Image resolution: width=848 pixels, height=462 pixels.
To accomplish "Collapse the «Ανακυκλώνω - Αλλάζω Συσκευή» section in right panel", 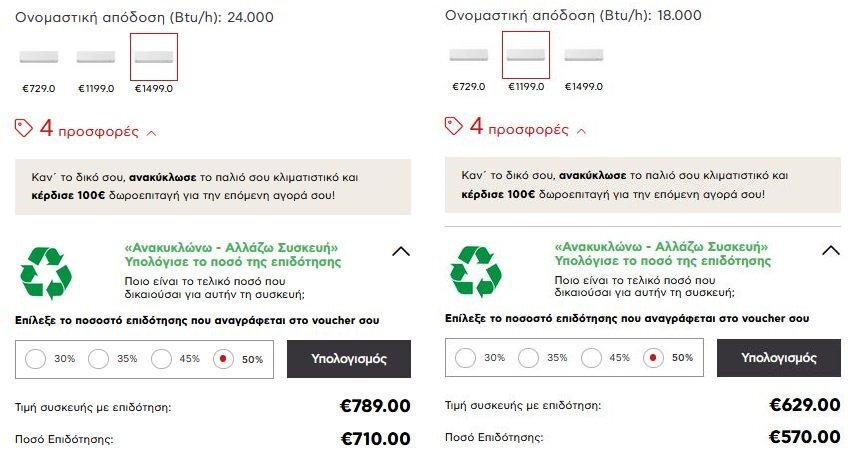I will (831, 250).
